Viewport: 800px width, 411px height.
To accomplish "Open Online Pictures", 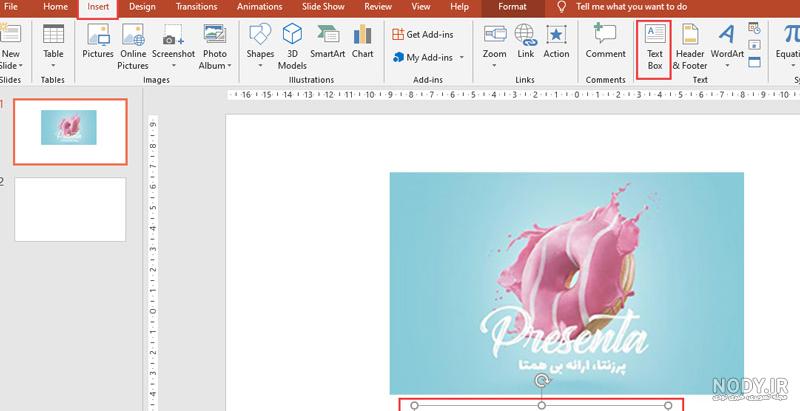I will [133, 47].
